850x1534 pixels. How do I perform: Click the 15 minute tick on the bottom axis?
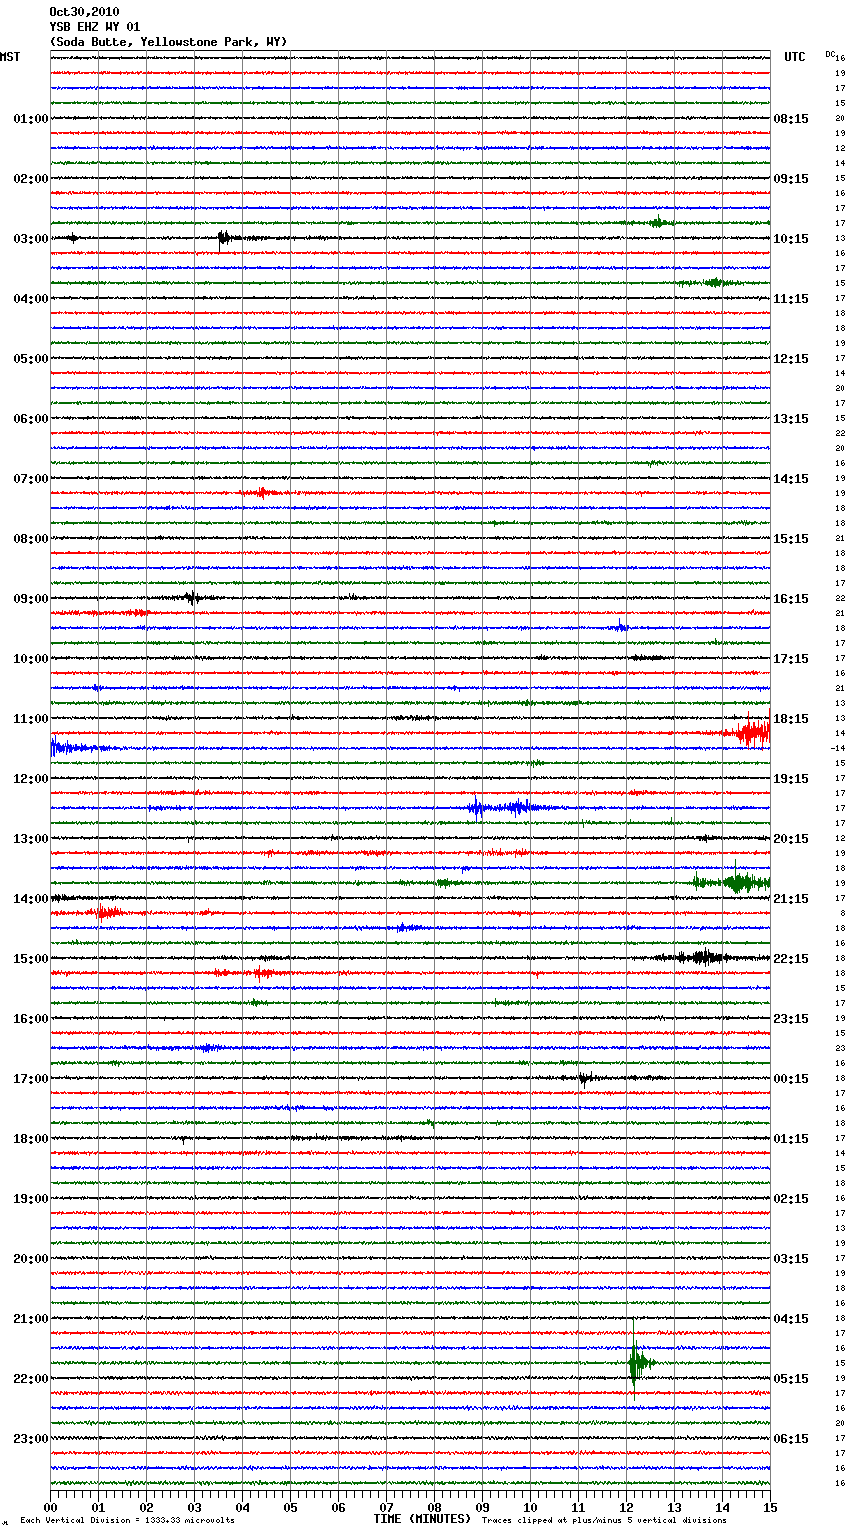tap(770, 1507)
